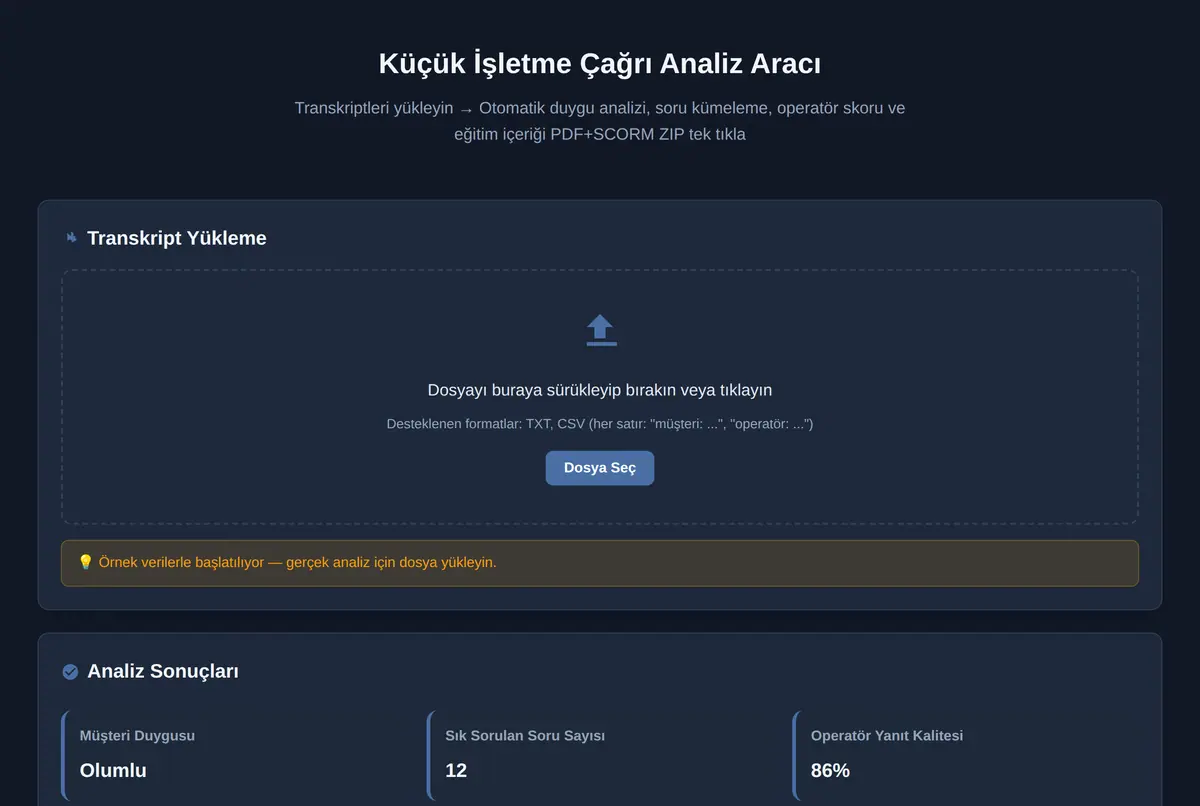This screenshot has width=1200, height=806.
Task: Click the icon beside Transkript Yükleme heading
Action: coord(71,238)
